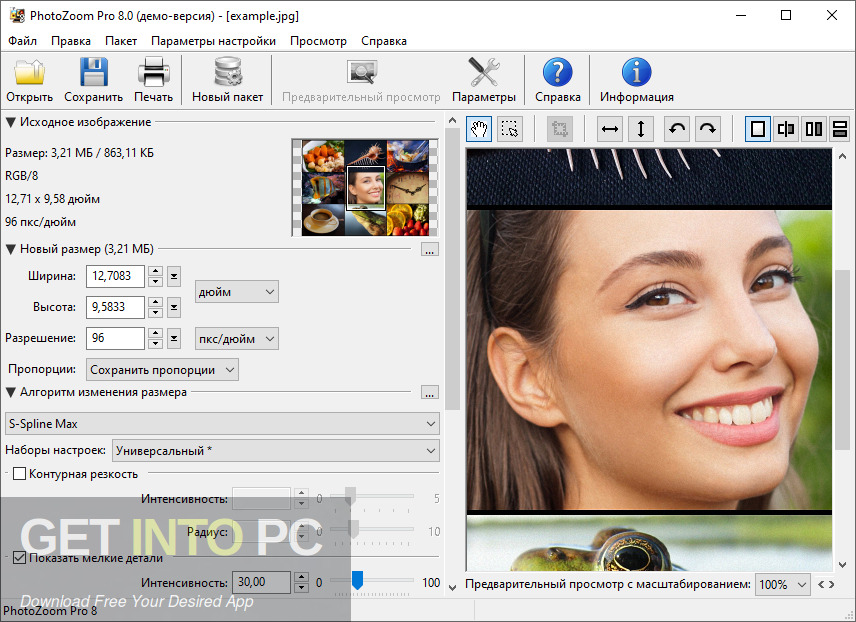Click the Контурная резкость Интенсивность slider
Screen dimensions: 856x622
click(x=350, y=496)
